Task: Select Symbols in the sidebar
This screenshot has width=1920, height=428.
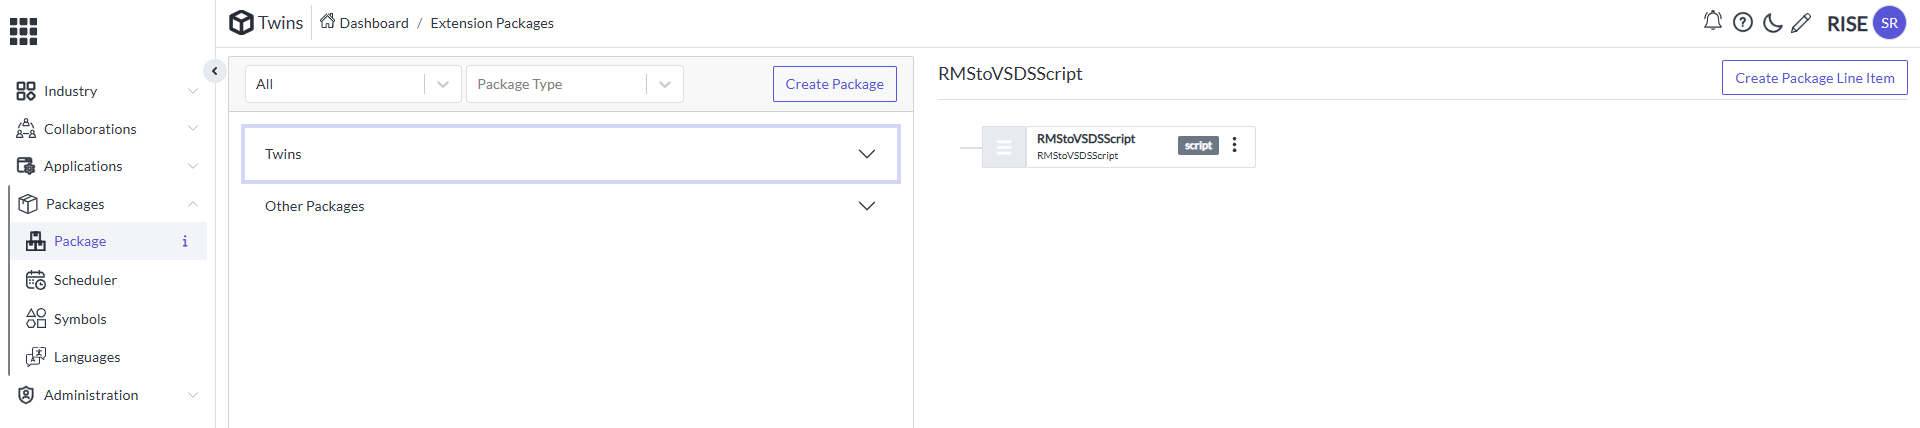Action: (80, 319)
